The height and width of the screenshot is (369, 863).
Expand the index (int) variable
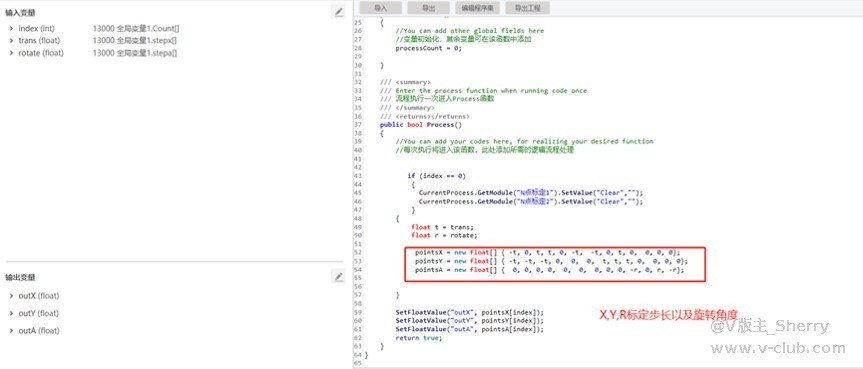[x=12, y=28]
